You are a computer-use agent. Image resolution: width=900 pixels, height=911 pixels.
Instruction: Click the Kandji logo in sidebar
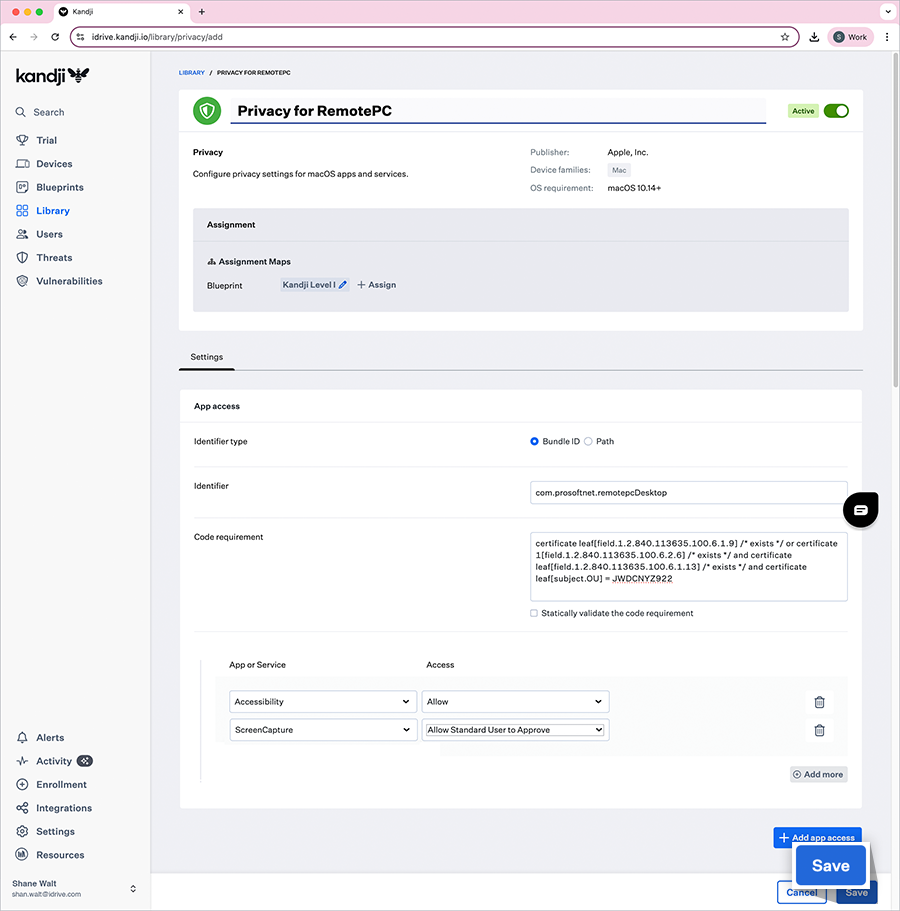52,76
